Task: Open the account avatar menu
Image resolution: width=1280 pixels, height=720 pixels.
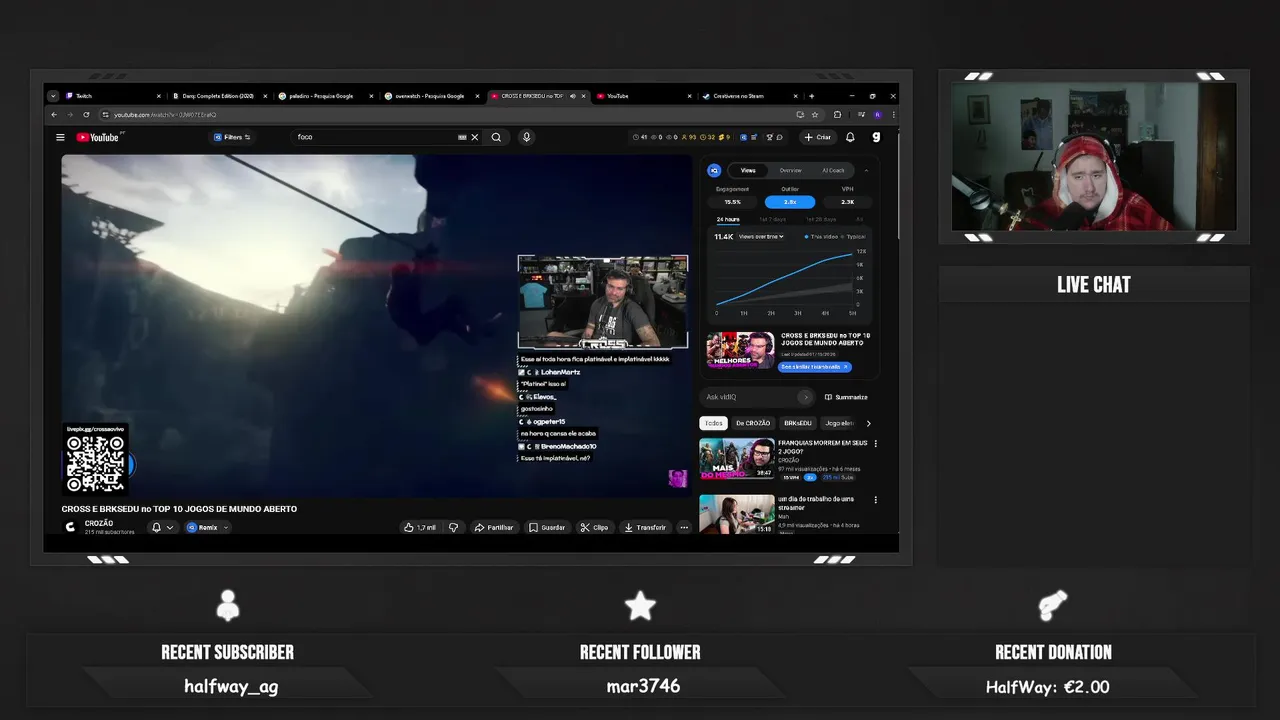Action: 876,137
